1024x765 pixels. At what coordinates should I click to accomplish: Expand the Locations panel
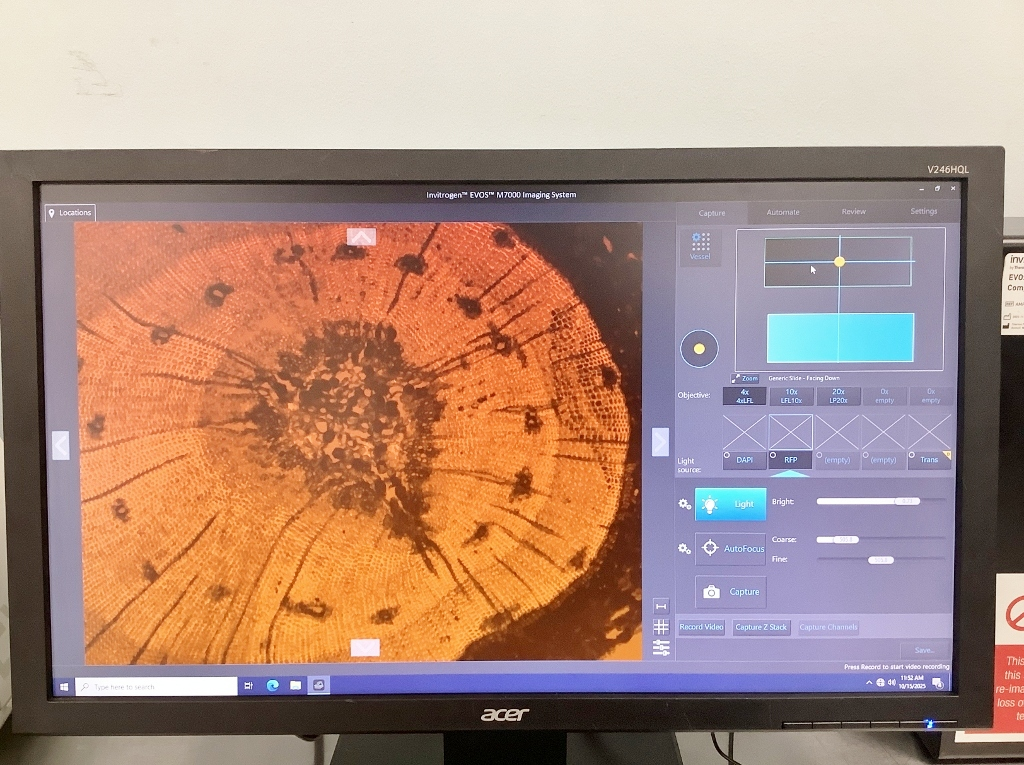tap(70, 212)
